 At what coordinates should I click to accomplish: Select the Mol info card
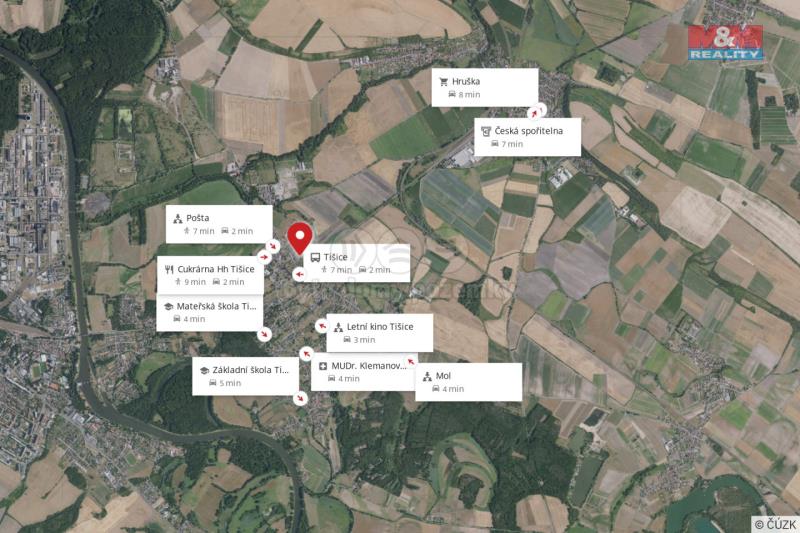point(468,382)
